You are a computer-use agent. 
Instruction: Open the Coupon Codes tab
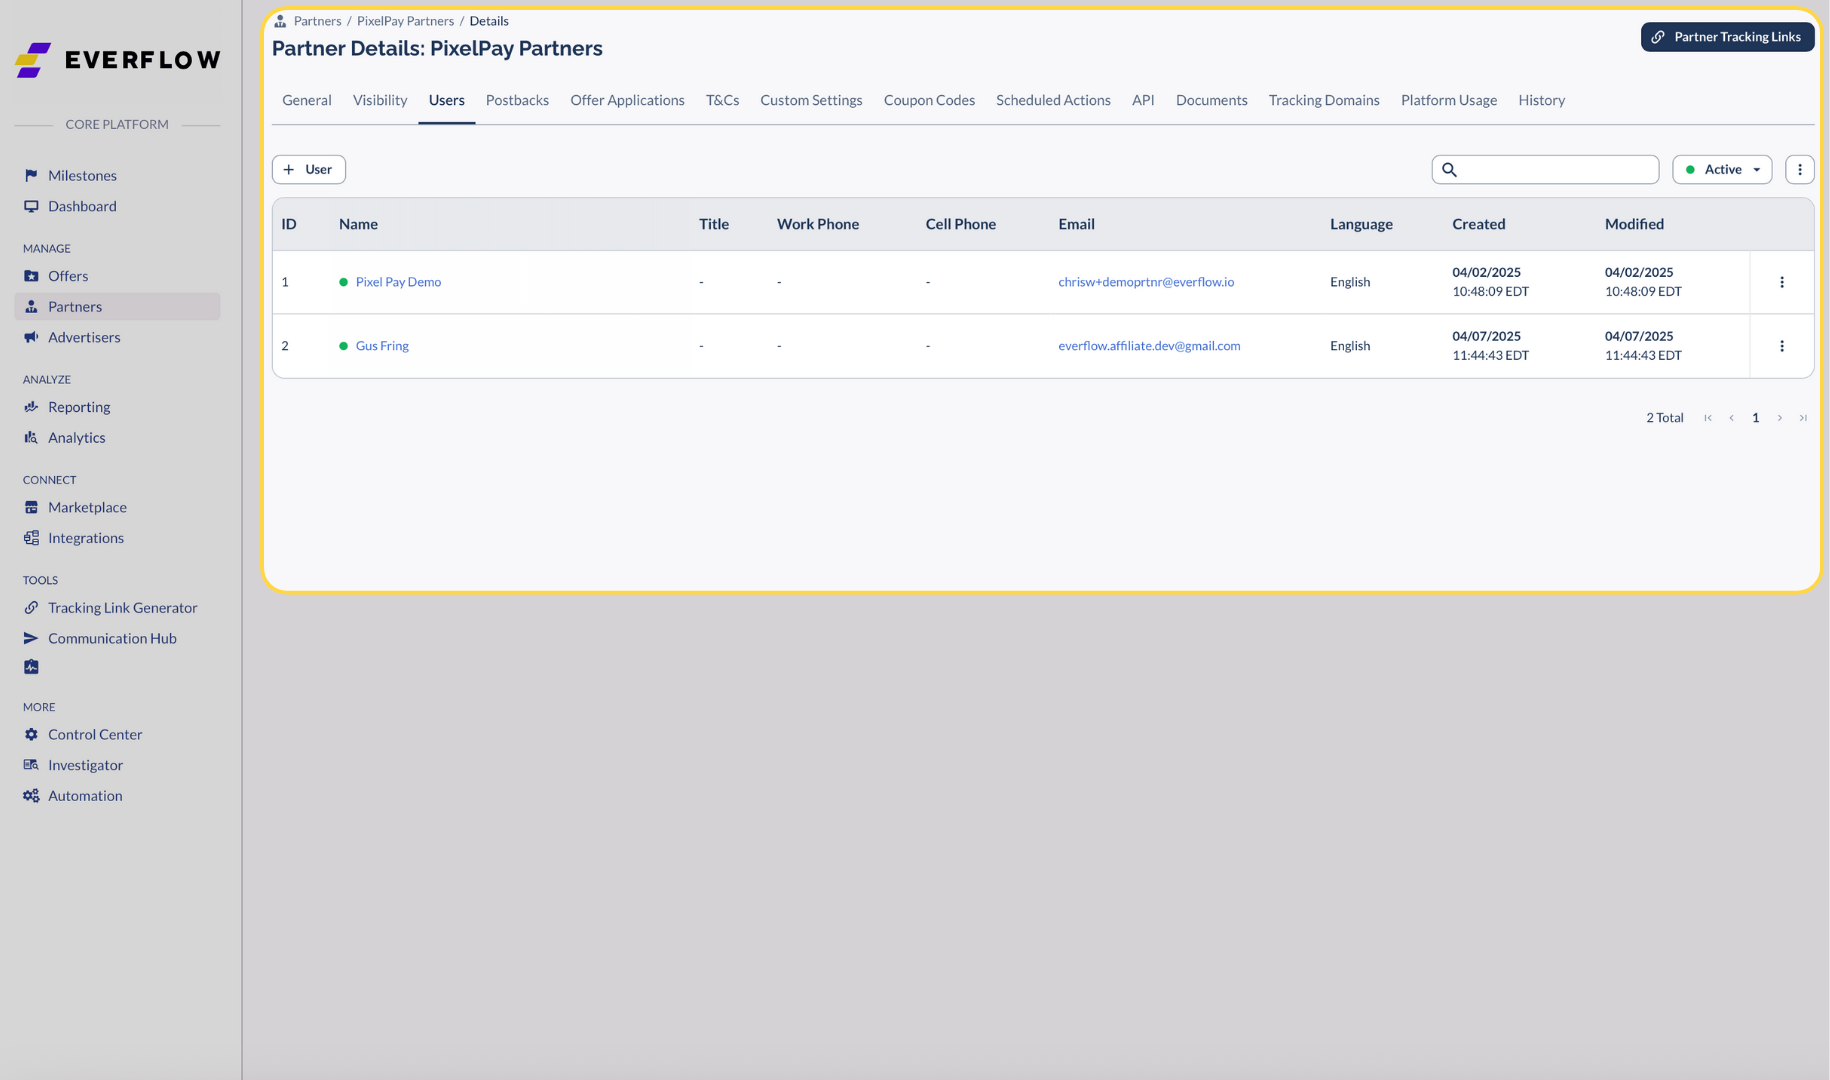click(929, 100)
